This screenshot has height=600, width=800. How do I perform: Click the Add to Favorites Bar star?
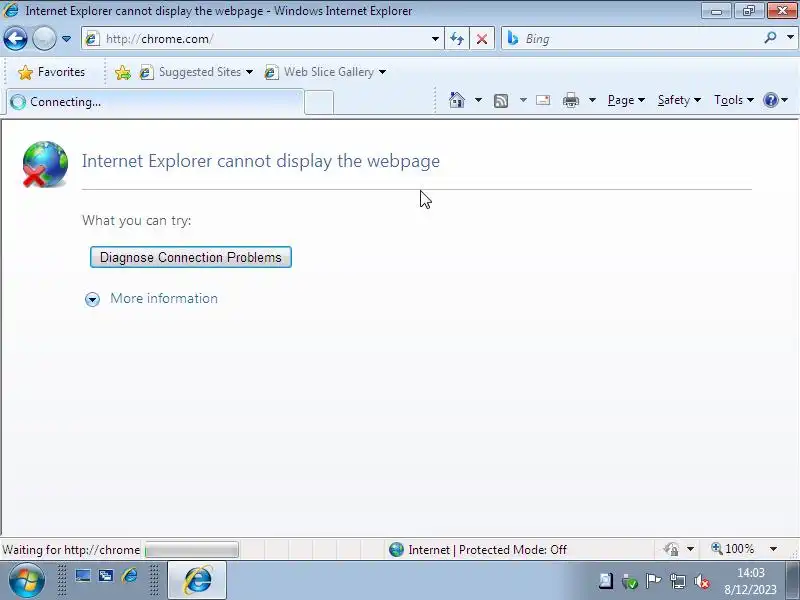tap(122, 72)
